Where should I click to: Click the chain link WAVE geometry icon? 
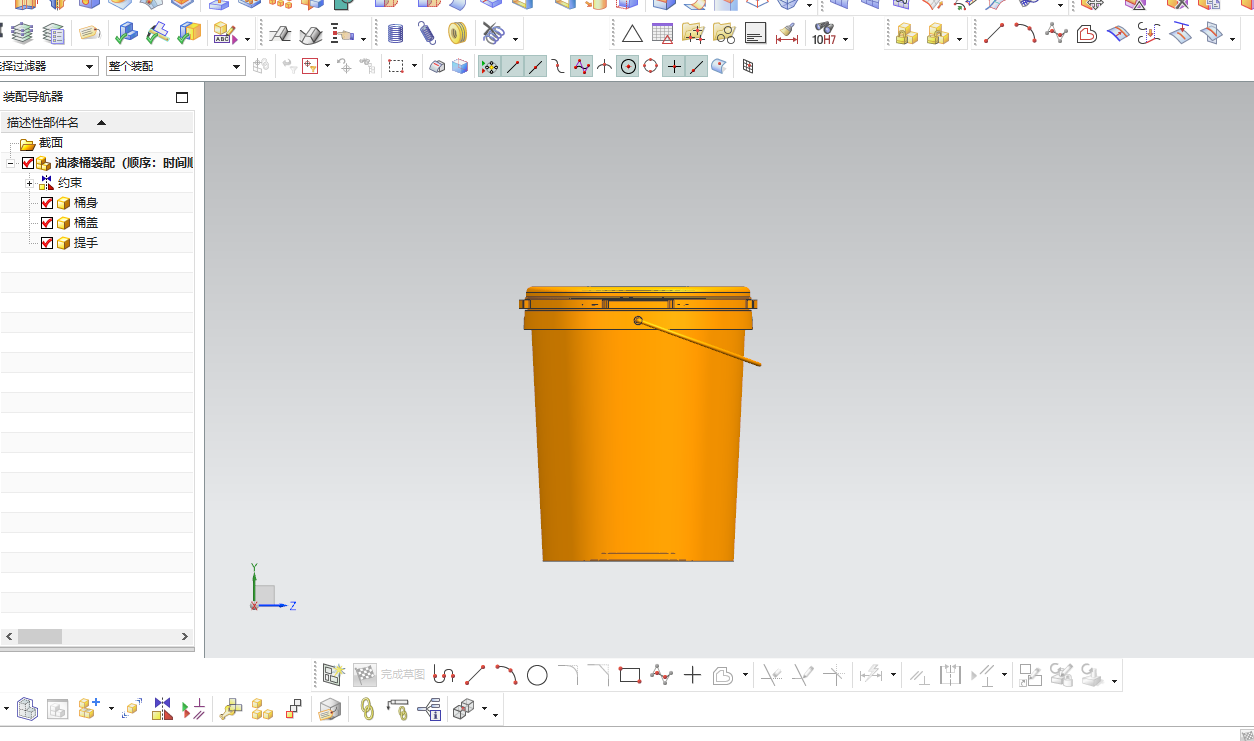pyautogui.click(x=367, y=709)
